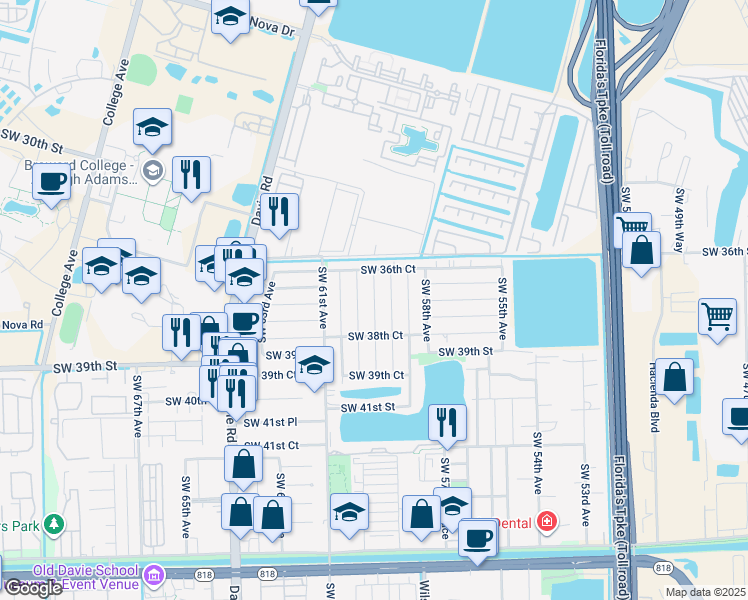Screen dimensions: 748x600
Task: Click the Broward College graduation cap pin
Action: [153, 170]
